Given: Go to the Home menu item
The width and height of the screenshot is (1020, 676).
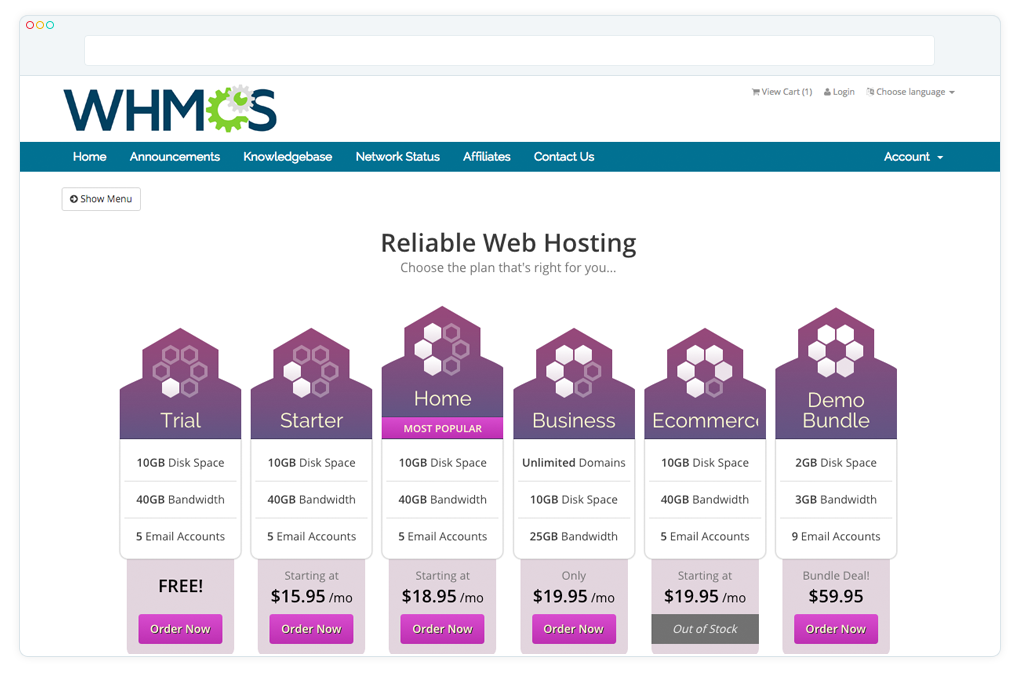Looking at the screenshot, I should tap(90, 157).
